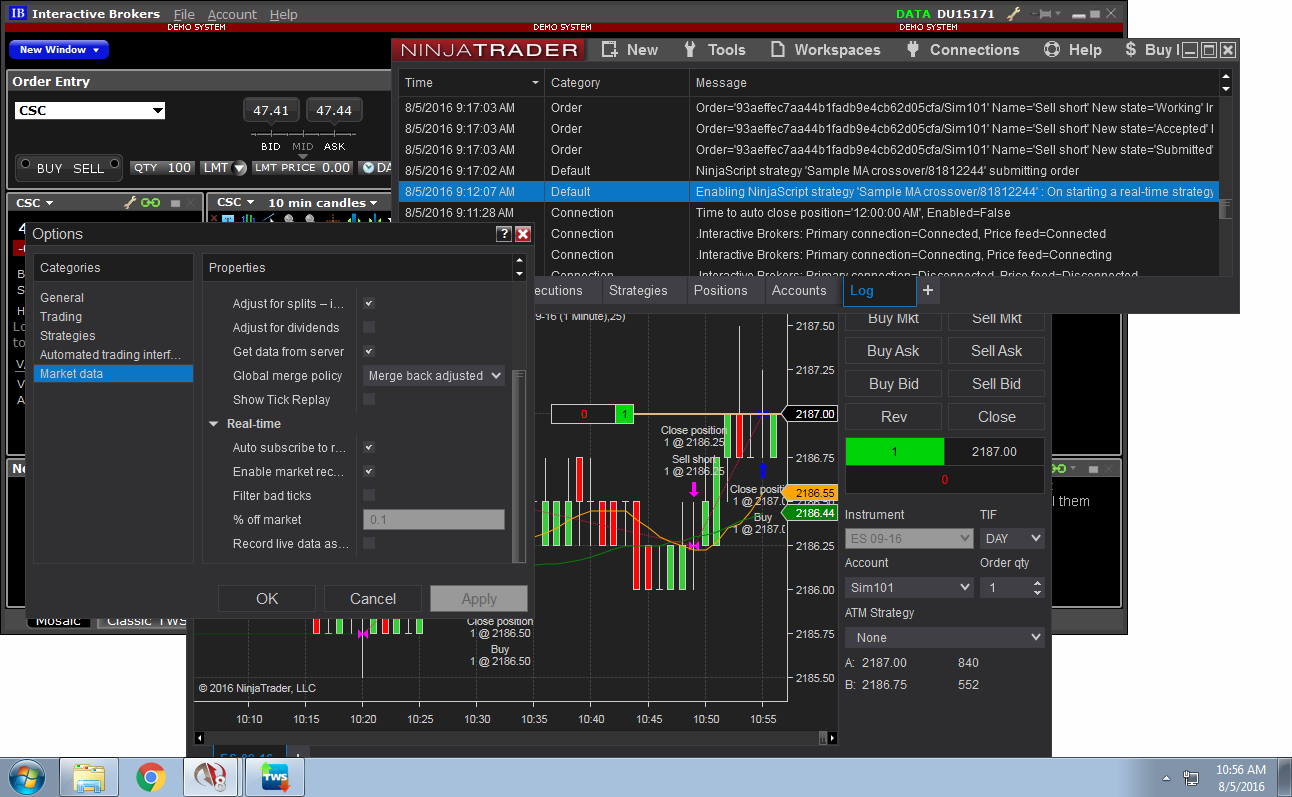Enable Filter bad ticks checkbox
1292x797 pixels.
click(369, 495)
